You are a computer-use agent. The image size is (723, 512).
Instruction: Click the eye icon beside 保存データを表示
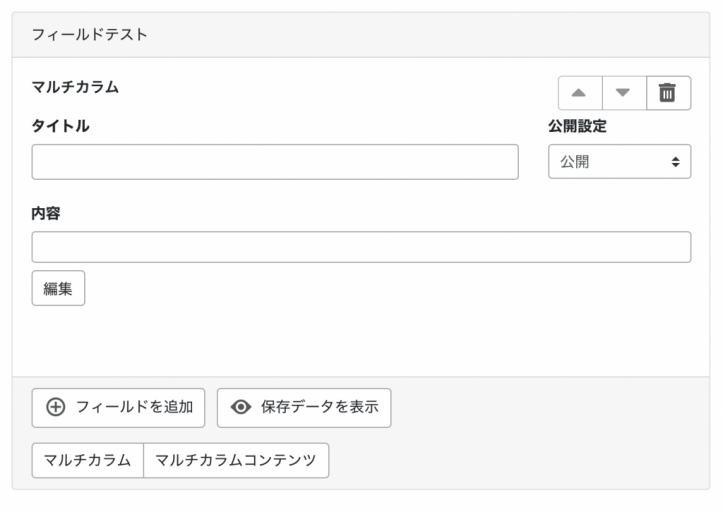click(x=241, y=407)
